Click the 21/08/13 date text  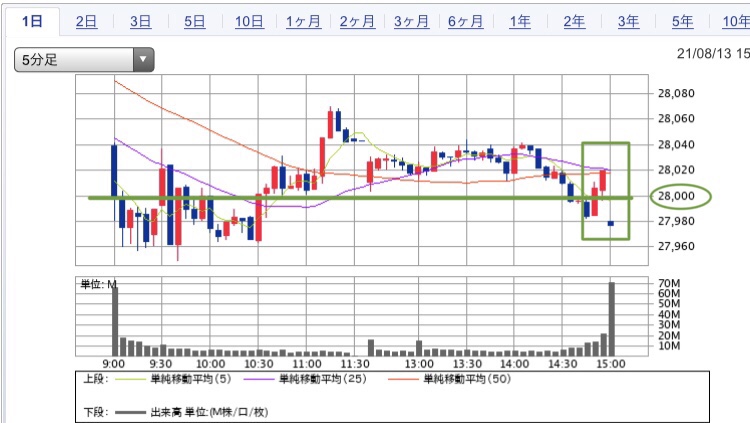coord(704,54)
